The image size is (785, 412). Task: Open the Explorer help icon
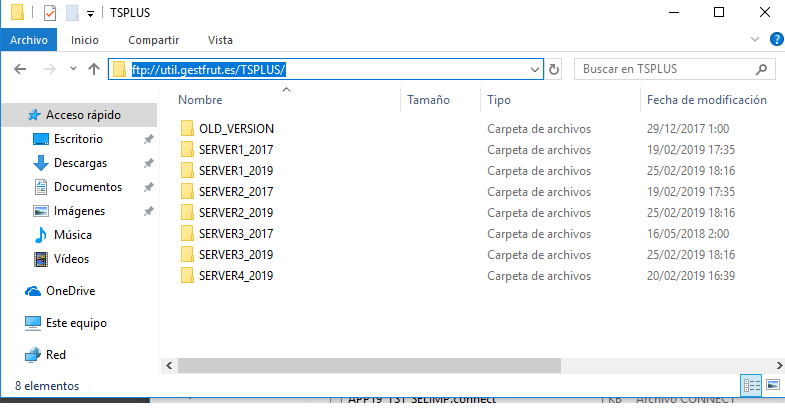[774, 40]
